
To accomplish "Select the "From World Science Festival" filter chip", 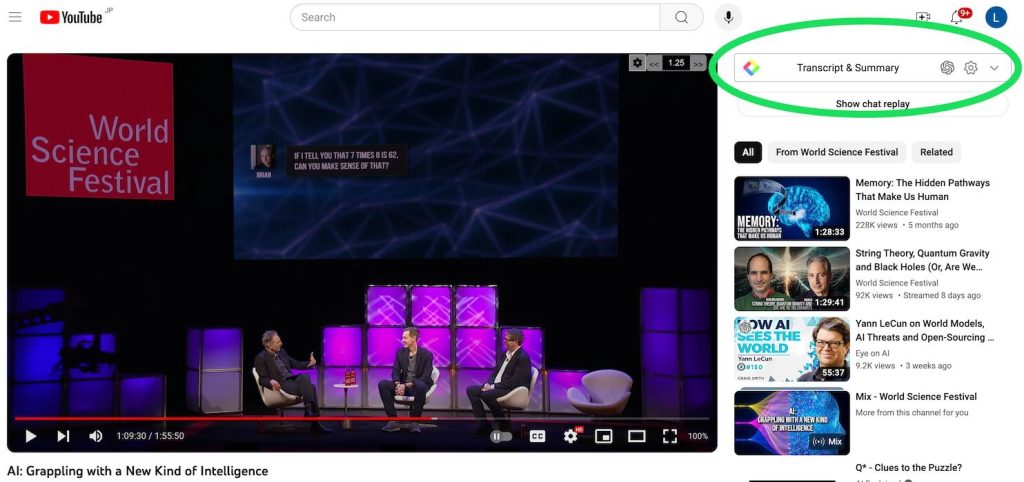I will [836, 152].
